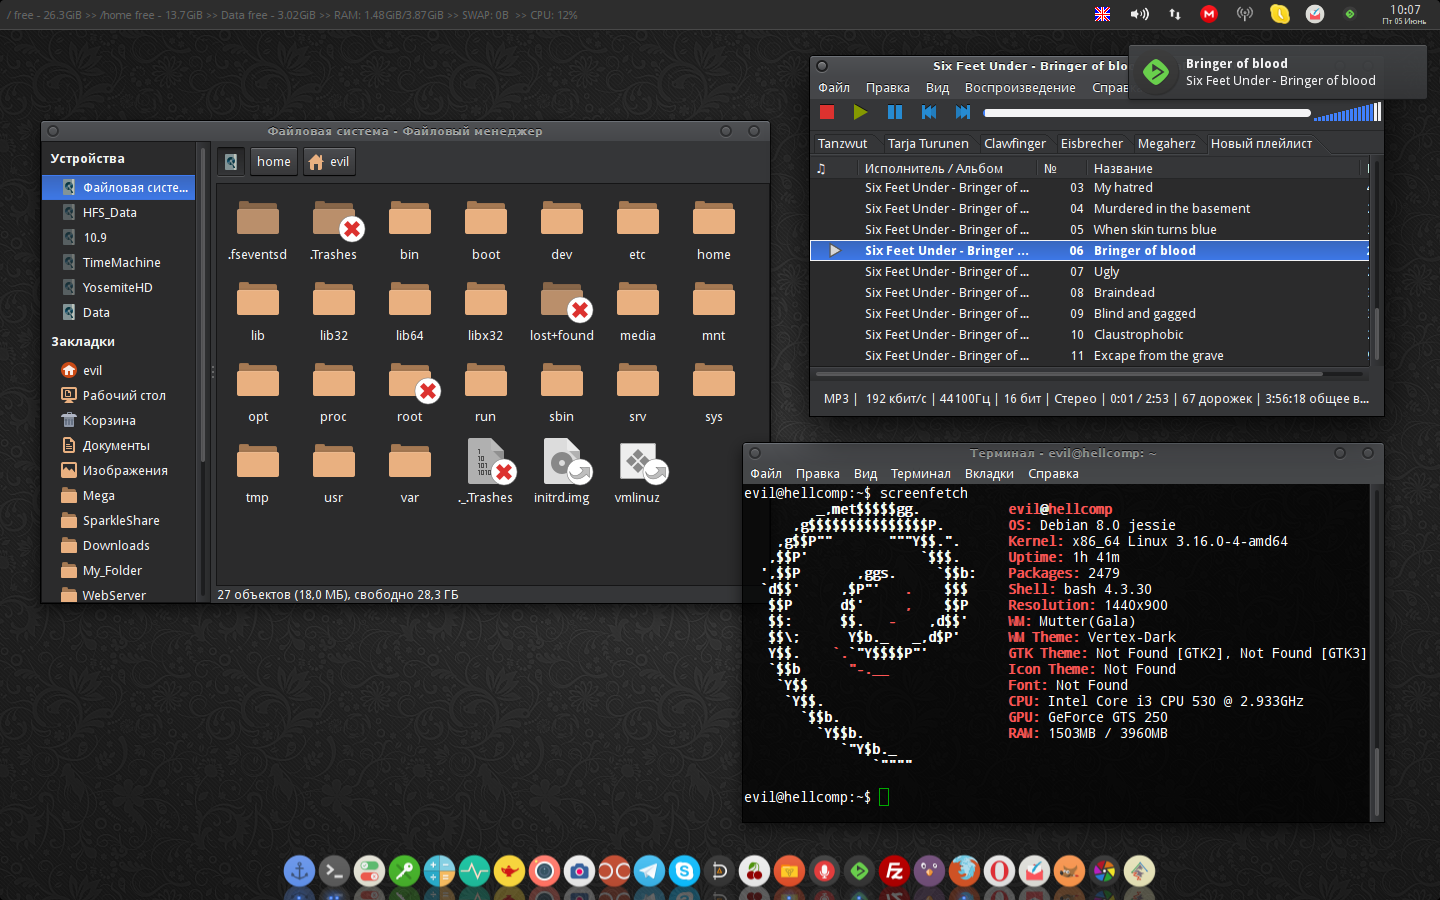The width and height of the screenshot is (1440, 900).
Task: Click the volume icon in the system tray
Action: [1140, 14]
